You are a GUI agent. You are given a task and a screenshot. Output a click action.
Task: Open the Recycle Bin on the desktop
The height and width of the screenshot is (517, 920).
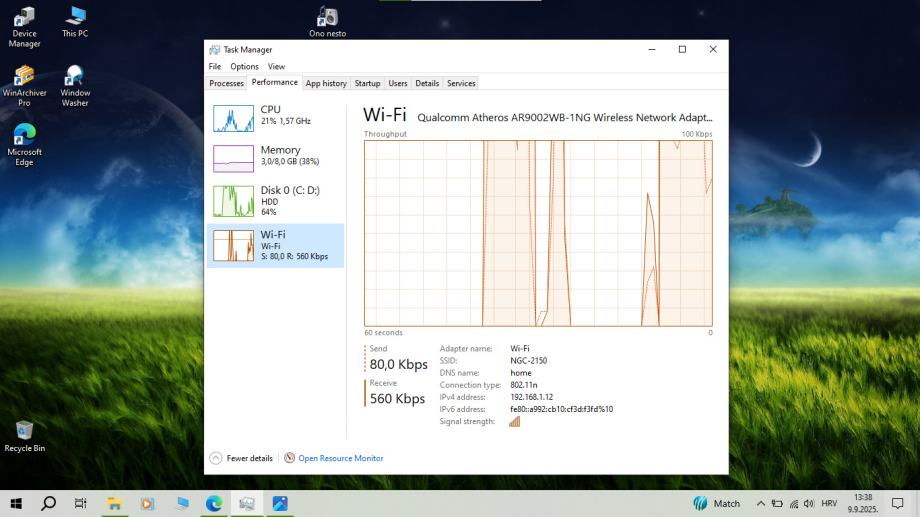pos(24,437)
